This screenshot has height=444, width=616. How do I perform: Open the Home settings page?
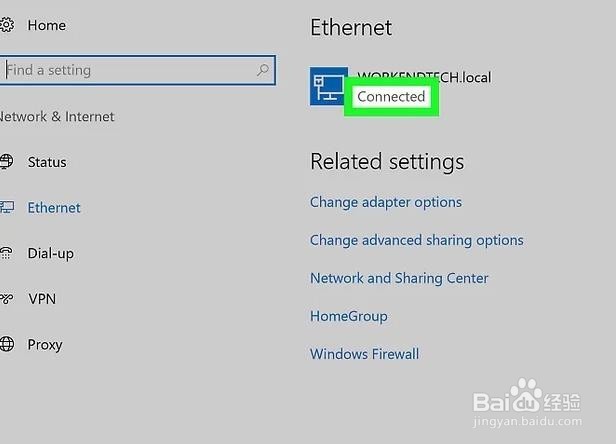coord(46,25)
